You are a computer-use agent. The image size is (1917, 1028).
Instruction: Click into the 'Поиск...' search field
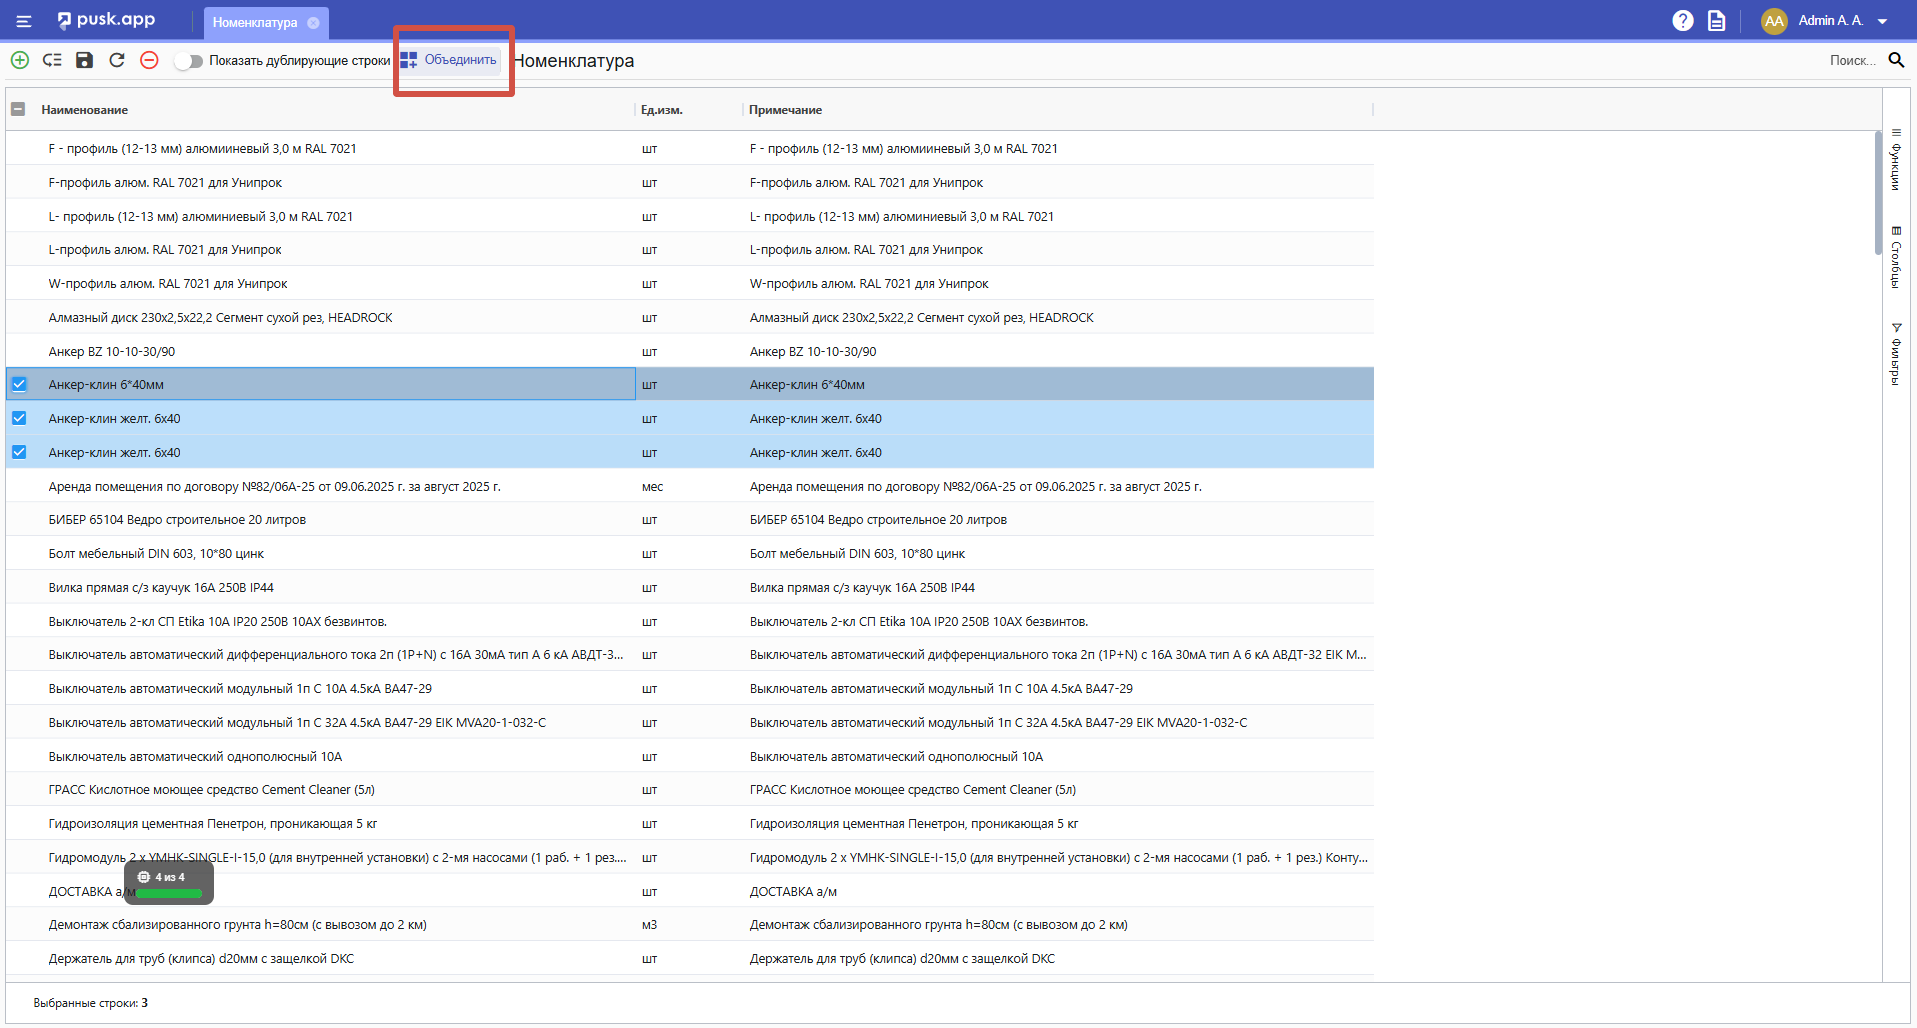1850,60
